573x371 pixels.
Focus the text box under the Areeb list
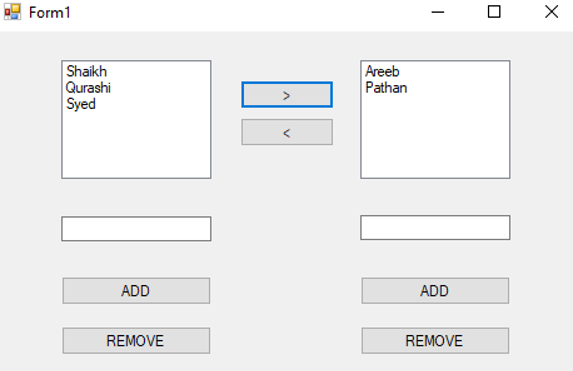(435, 228)
